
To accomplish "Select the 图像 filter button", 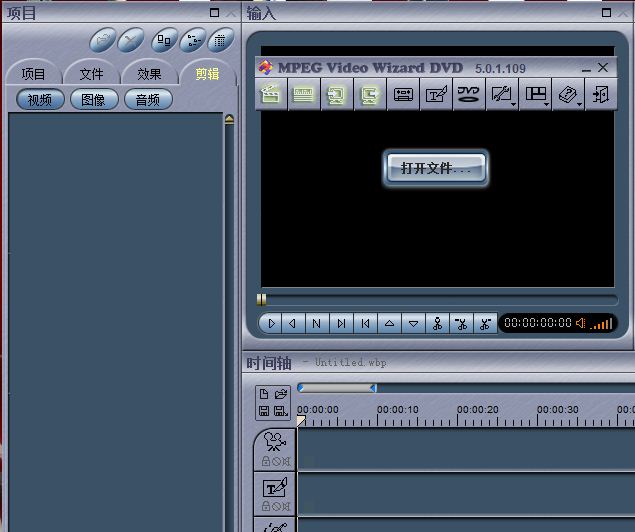I will (94, 100).
